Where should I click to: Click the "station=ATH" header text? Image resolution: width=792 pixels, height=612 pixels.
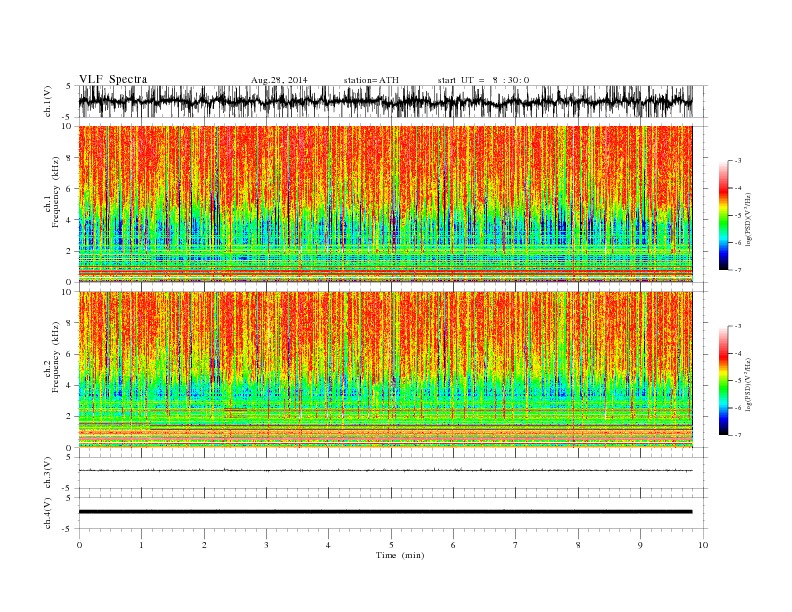371,80
